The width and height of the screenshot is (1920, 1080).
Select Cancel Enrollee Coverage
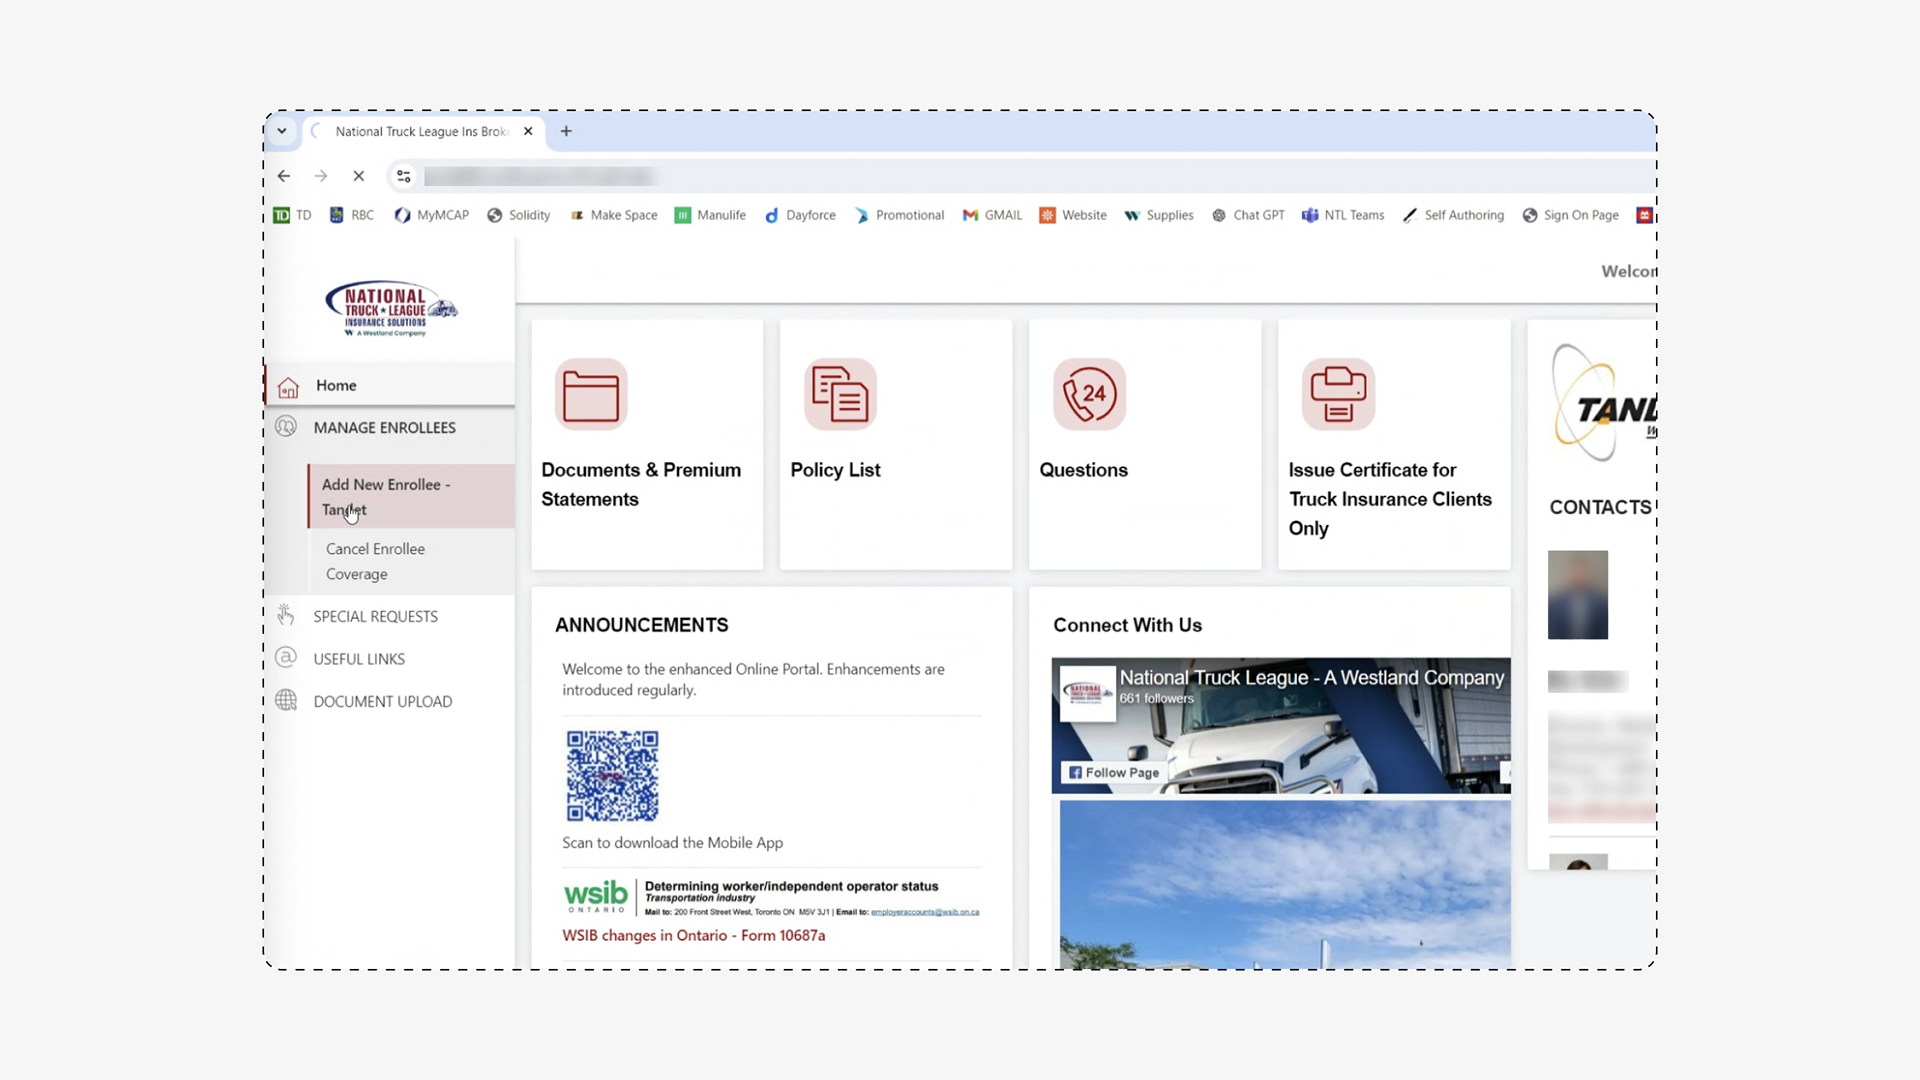click(411, 561)
